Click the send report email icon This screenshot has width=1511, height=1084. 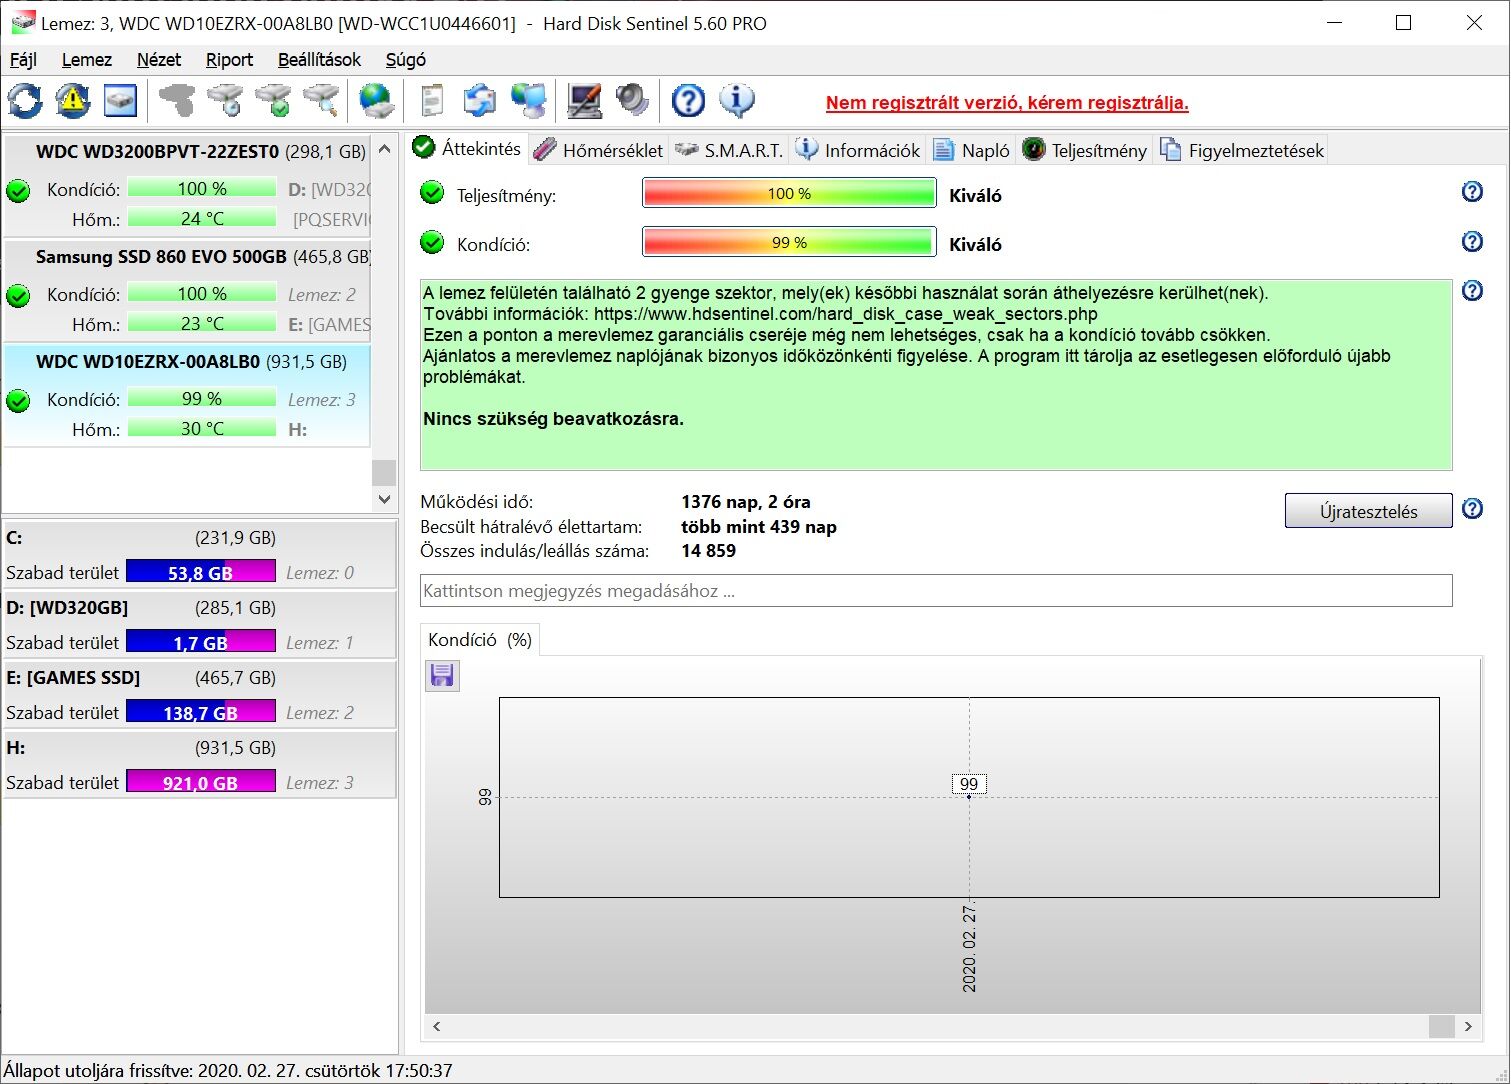click(480, 101)
